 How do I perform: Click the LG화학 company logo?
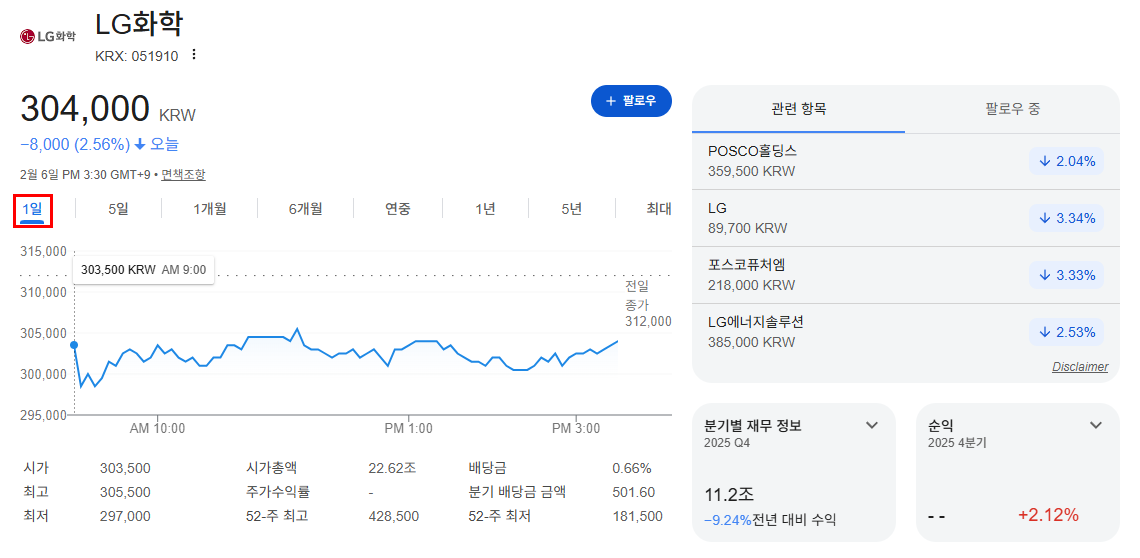point(47,36)
